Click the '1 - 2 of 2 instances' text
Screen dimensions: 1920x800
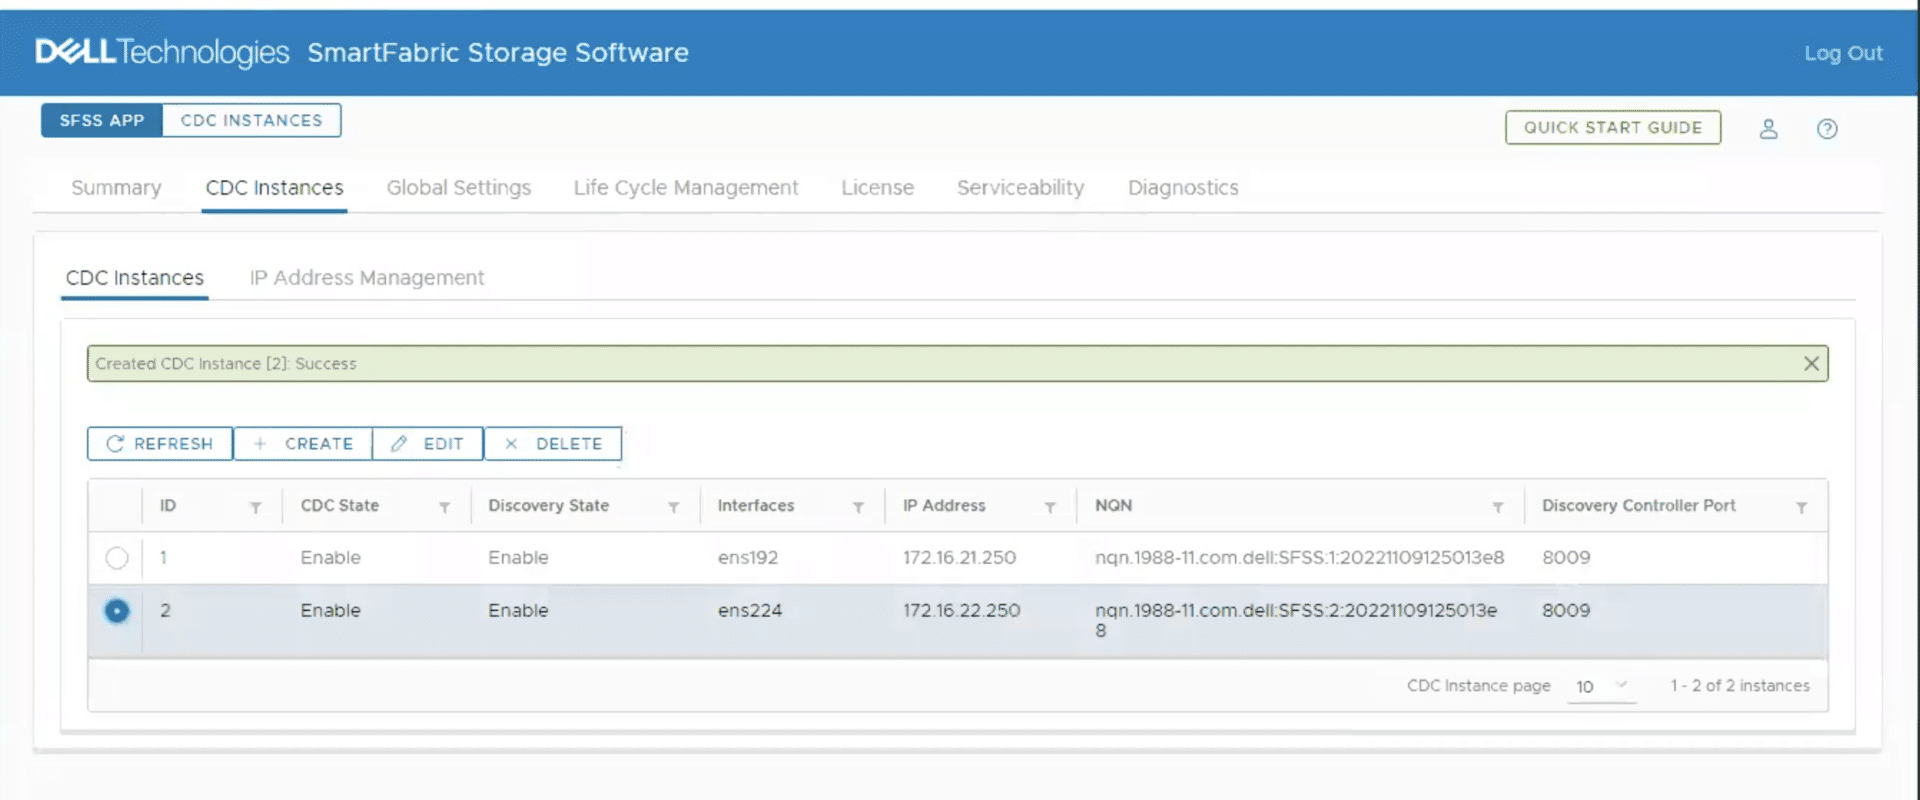(1740, 686)
